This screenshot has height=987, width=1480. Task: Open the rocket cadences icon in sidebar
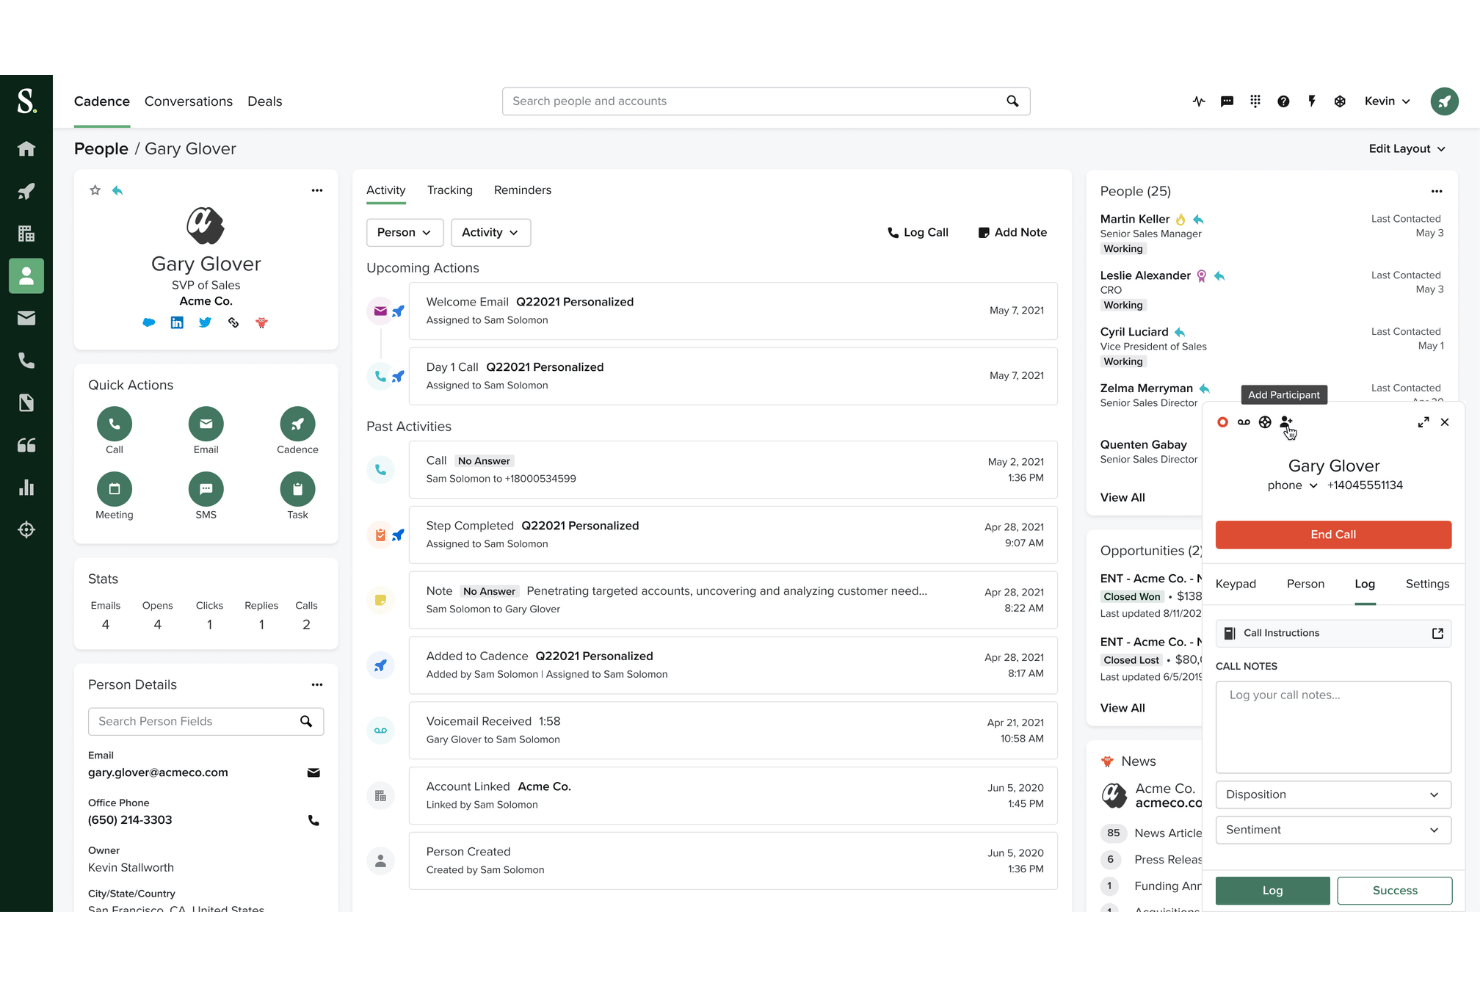(26, 191)
